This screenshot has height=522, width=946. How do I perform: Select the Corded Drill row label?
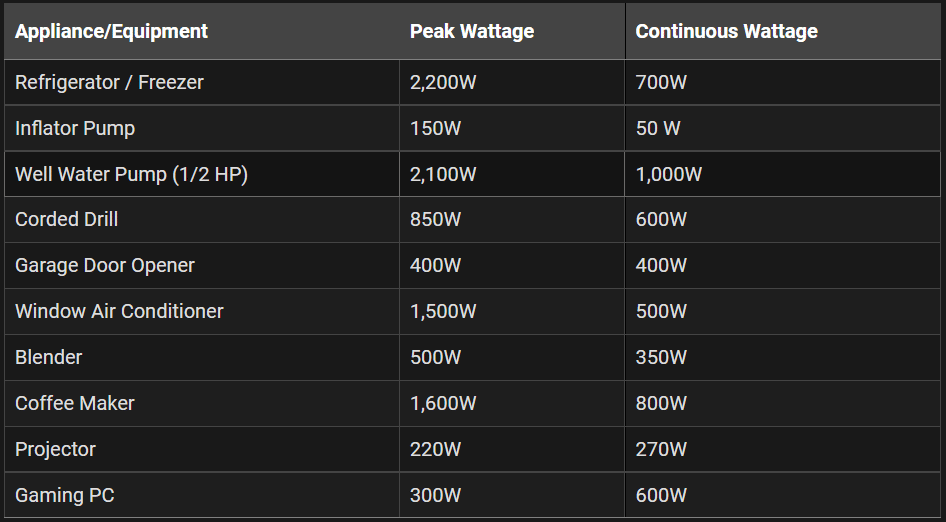(x=66, y=219)
